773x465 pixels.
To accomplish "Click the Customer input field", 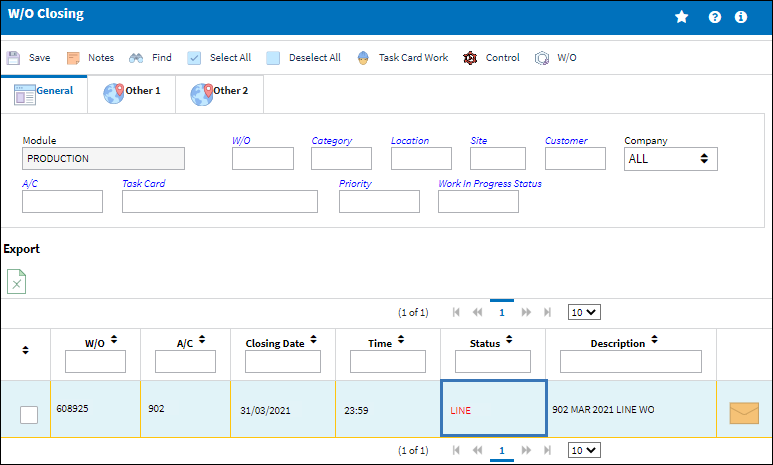I will pyautogui.click(x=575, y=159).
